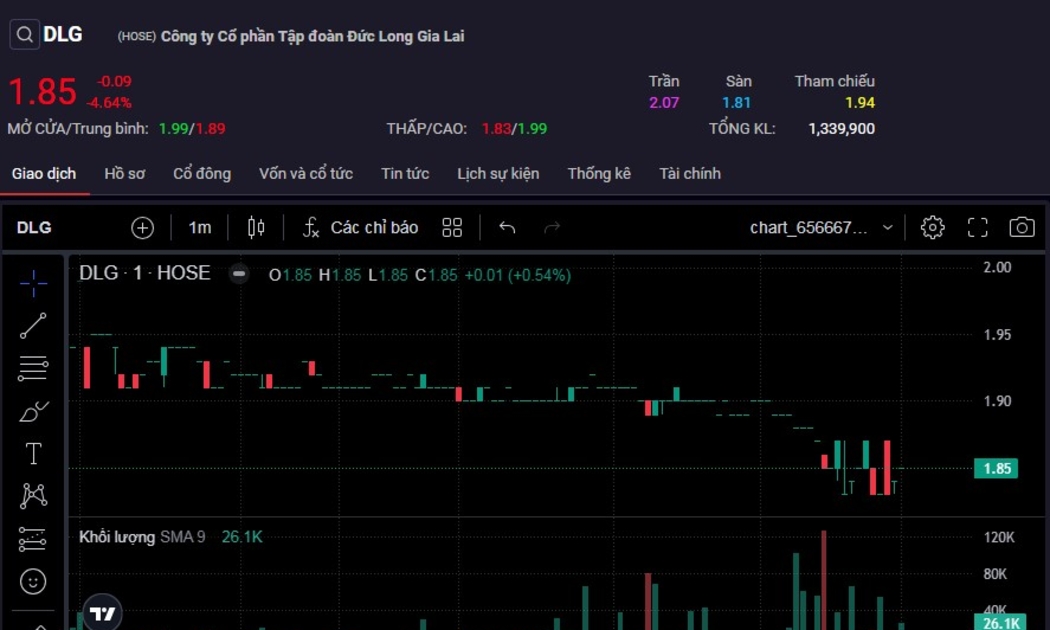Open the chart patterns tool
Viewport: 1050px width, 630px height.
33,496
